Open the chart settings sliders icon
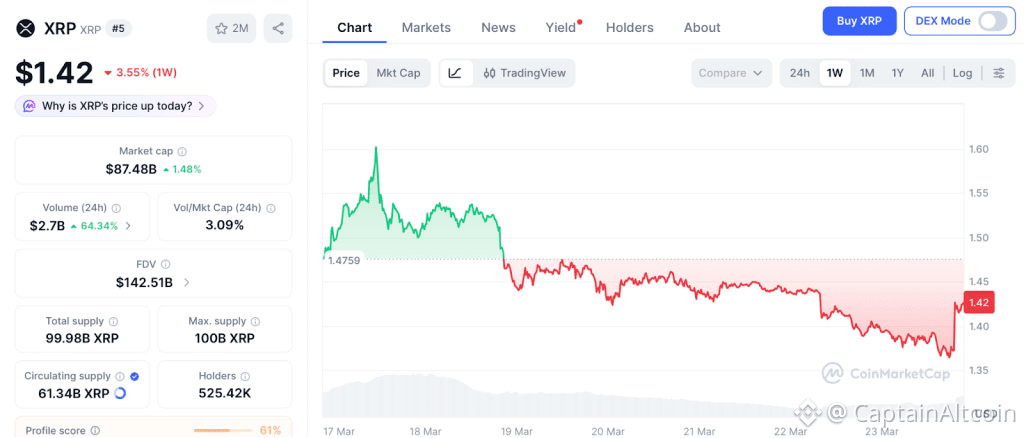 998,73
